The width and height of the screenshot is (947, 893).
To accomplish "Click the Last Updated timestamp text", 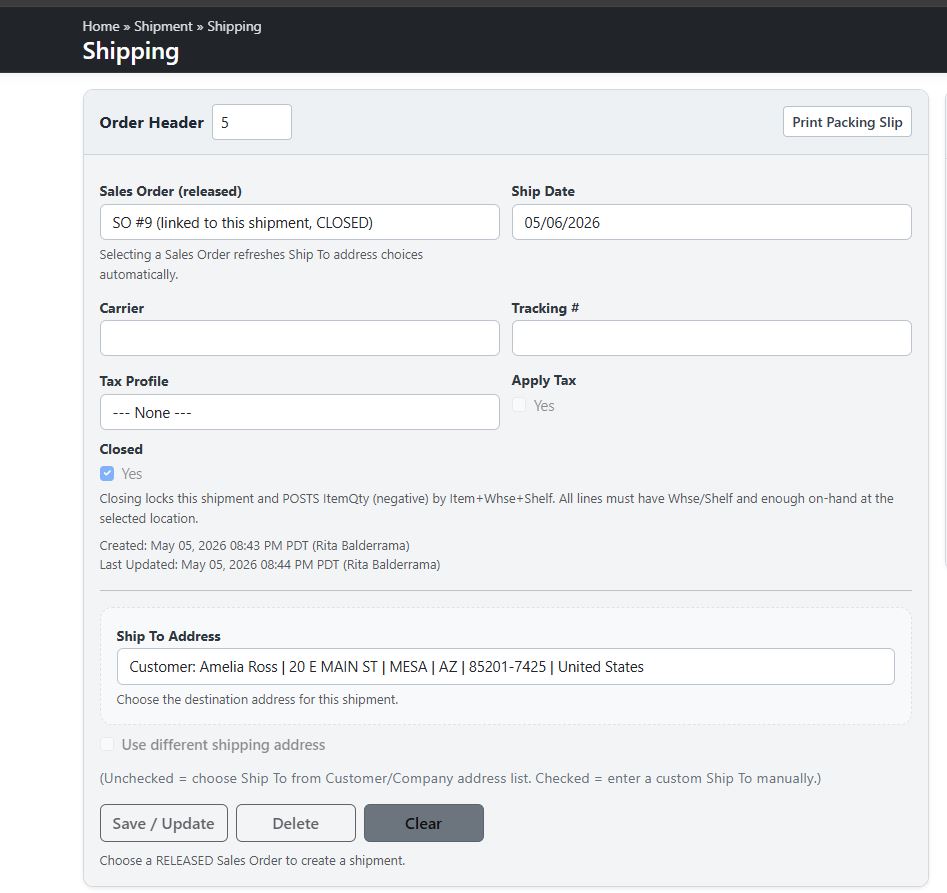I will click(x=270, y=565).
